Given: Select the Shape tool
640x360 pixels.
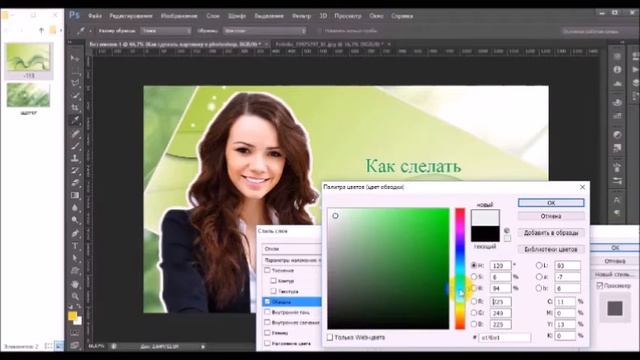Looking at the screenshot, I should 75,271.
